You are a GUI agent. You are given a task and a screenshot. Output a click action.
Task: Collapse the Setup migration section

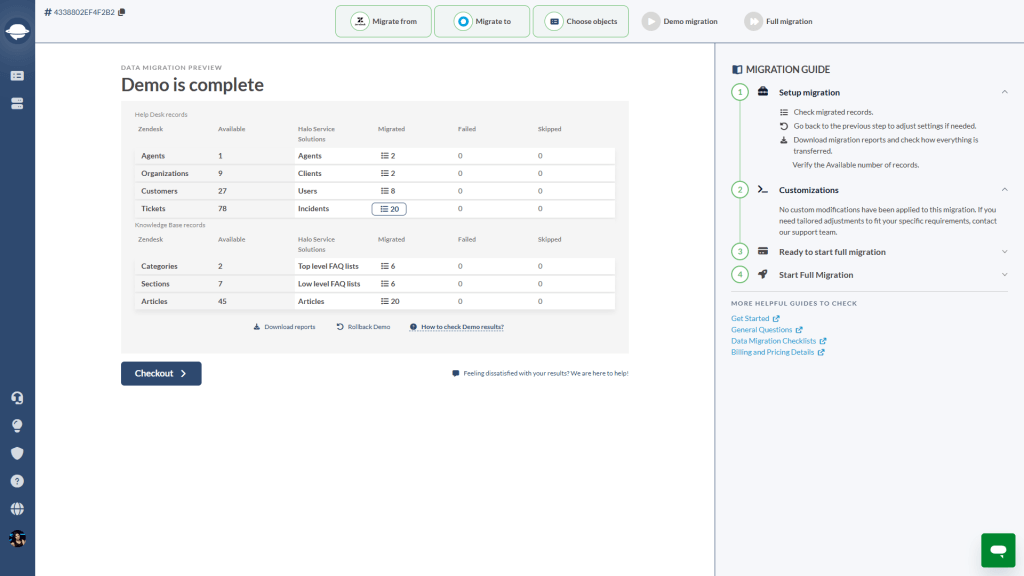[1004, 92]
